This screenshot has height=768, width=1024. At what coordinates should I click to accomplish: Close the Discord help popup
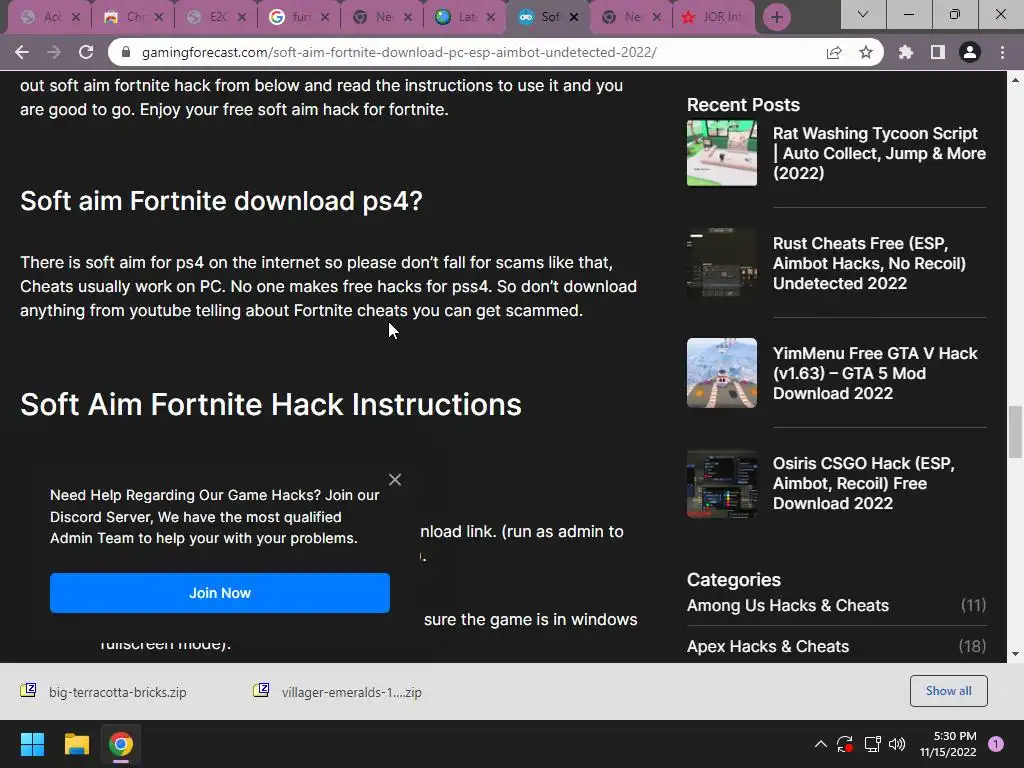pyautogui.click(x=395, y=480)
